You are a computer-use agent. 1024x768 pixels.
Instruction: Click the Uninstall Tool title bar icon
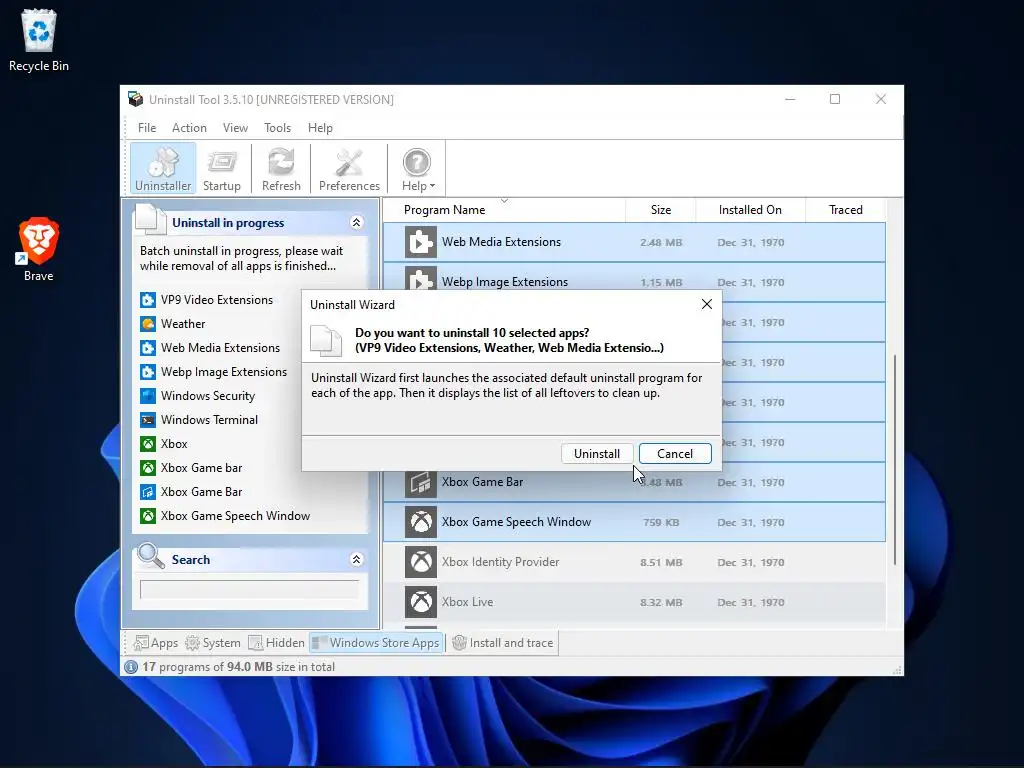tap(135, 99)
